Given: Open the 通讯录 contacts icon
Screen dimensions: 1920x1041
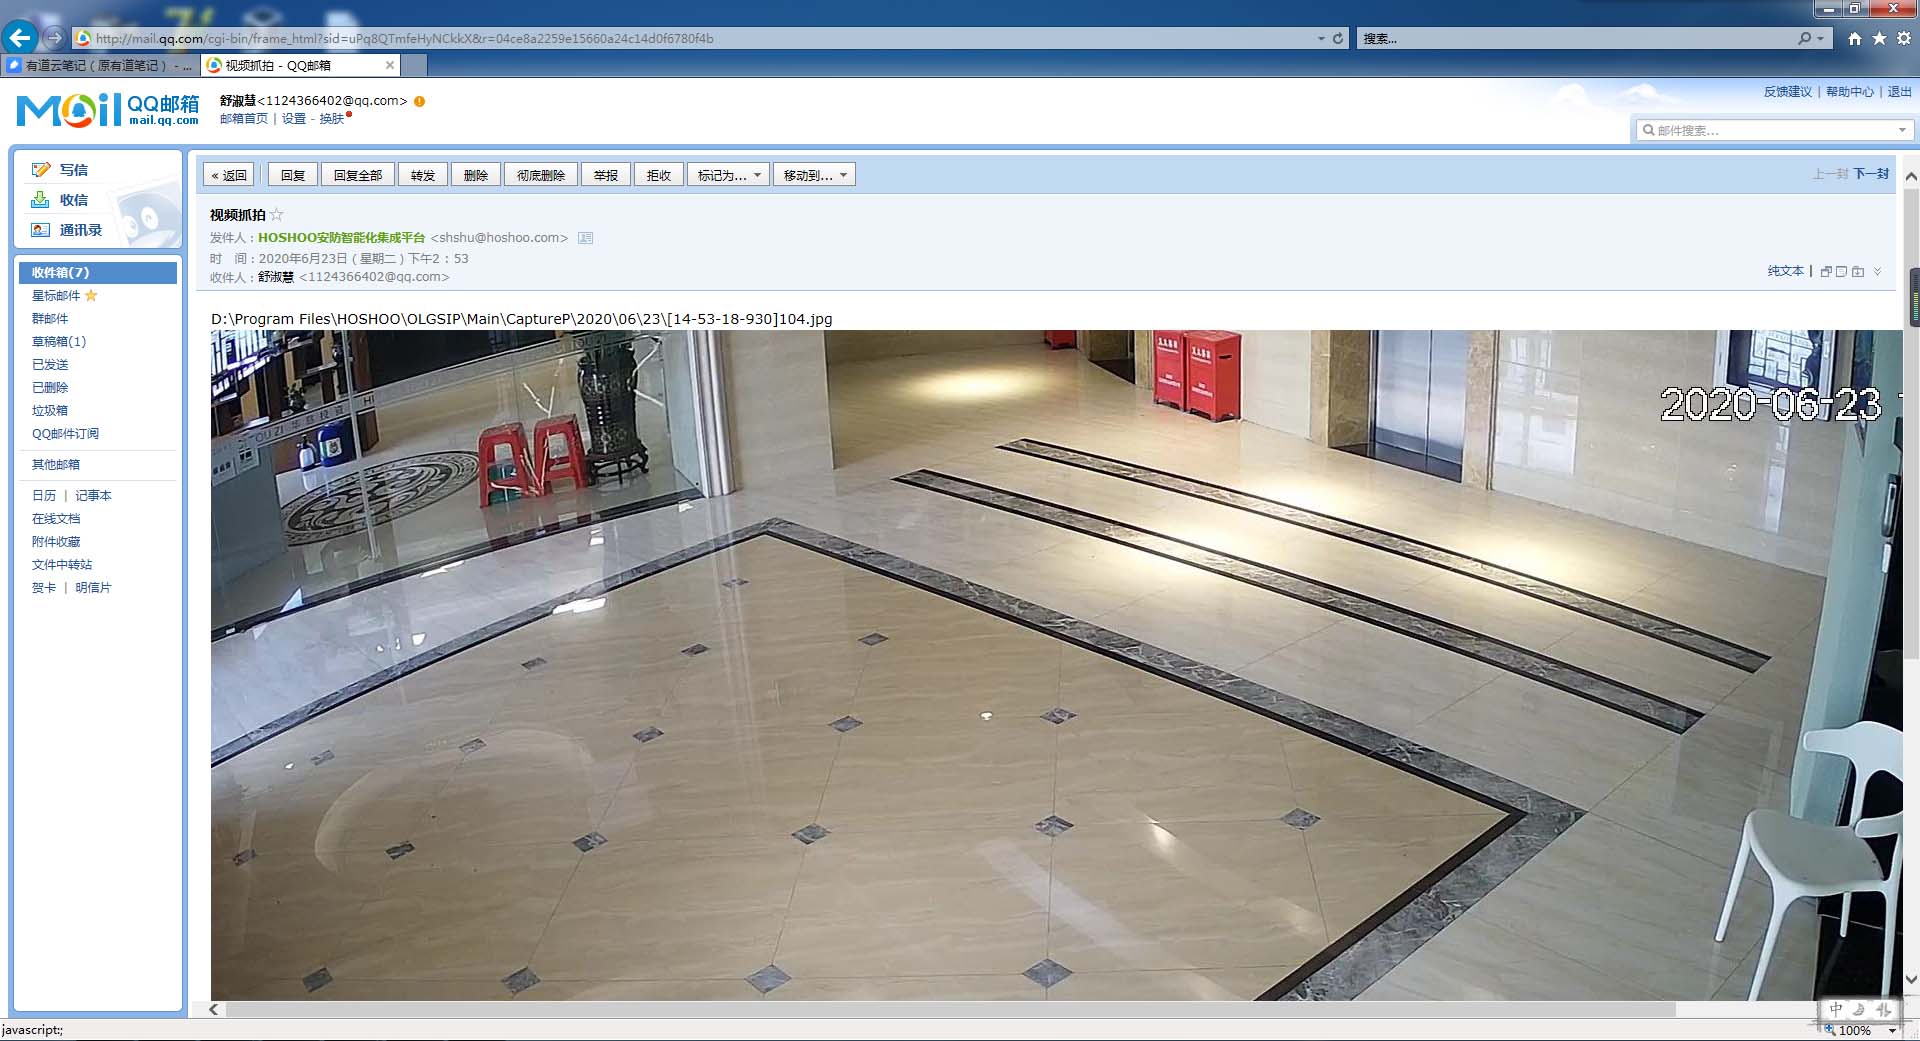Looking at the screenshot, I should pyautogui.click(x=41, y=230).
